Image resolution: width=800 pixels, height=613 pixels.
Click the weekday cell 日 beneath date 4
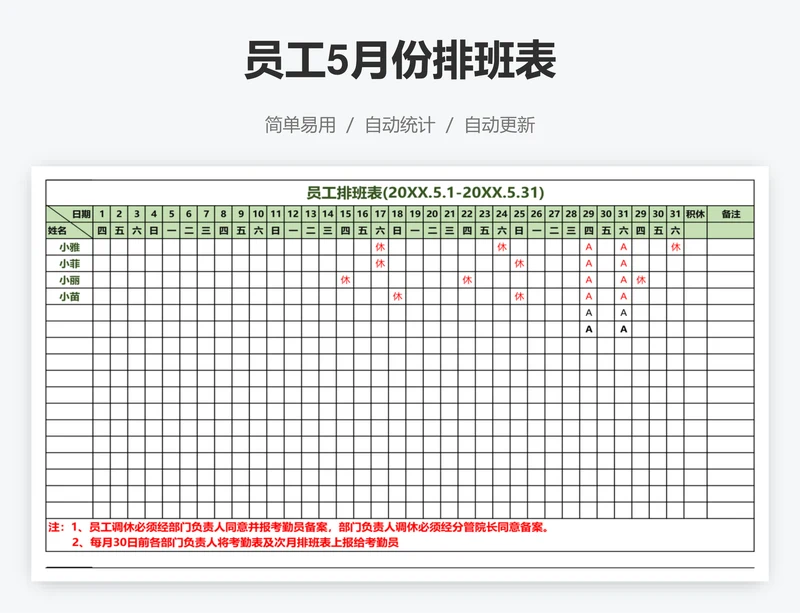click(154, 231)
